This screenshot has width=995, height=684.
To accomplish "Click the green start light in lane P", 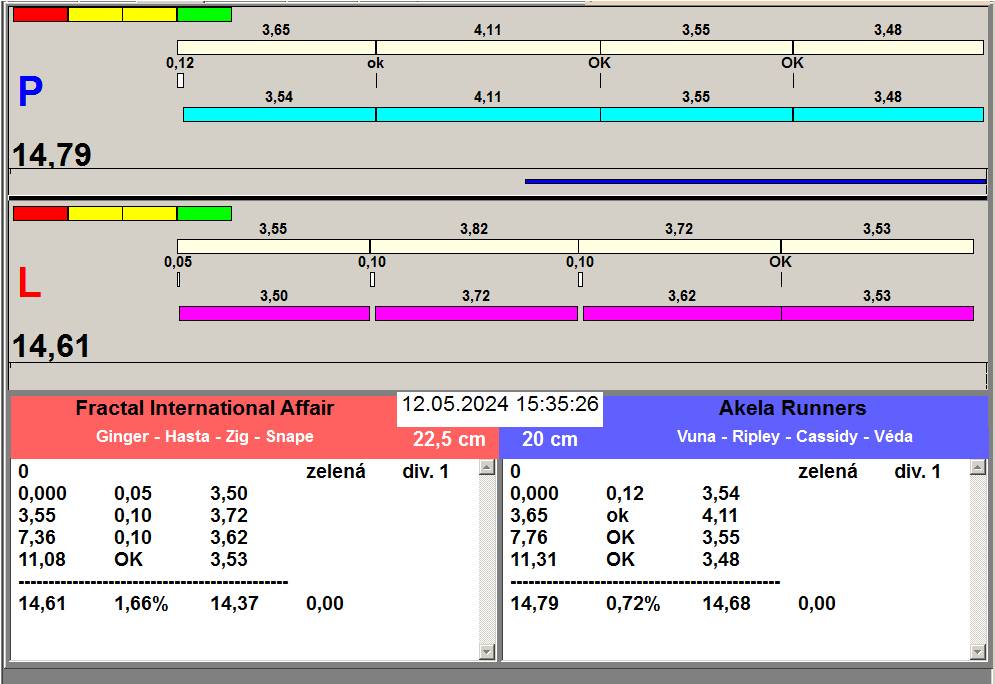I will click(204, 15).
